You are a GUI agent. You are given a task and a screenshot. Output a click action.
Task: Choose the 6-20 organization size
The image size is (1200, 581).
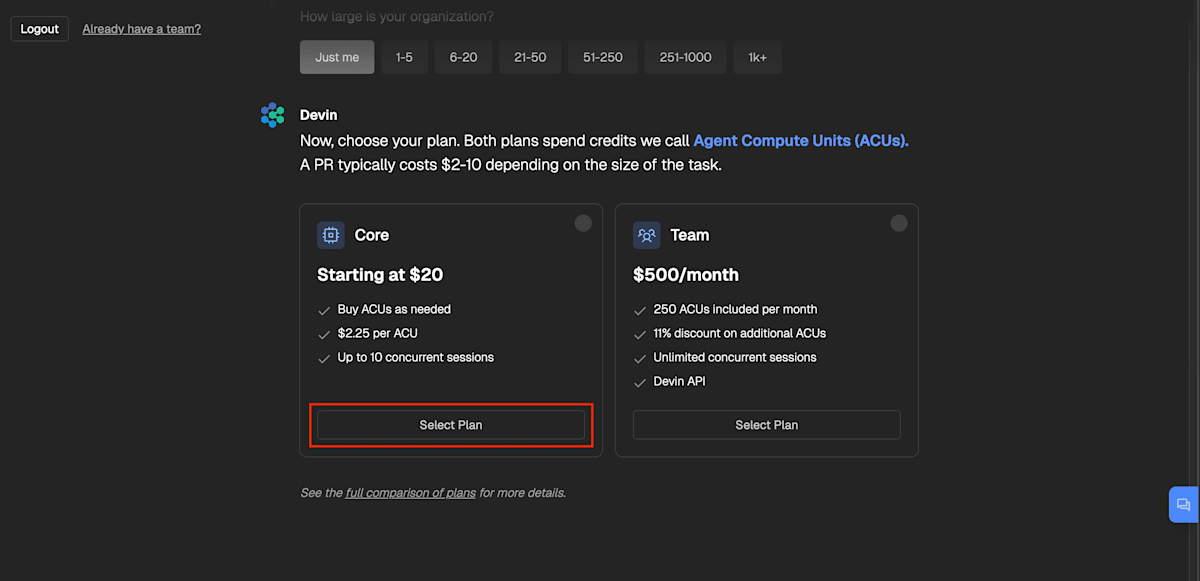[x=464, y=57]
